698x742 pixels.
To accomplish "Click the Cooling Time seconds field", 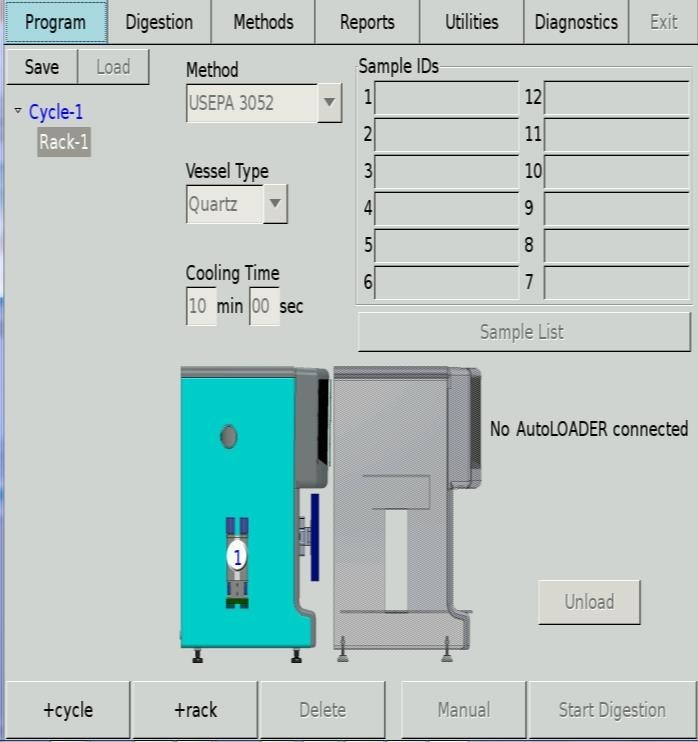I will coord(263,307).
